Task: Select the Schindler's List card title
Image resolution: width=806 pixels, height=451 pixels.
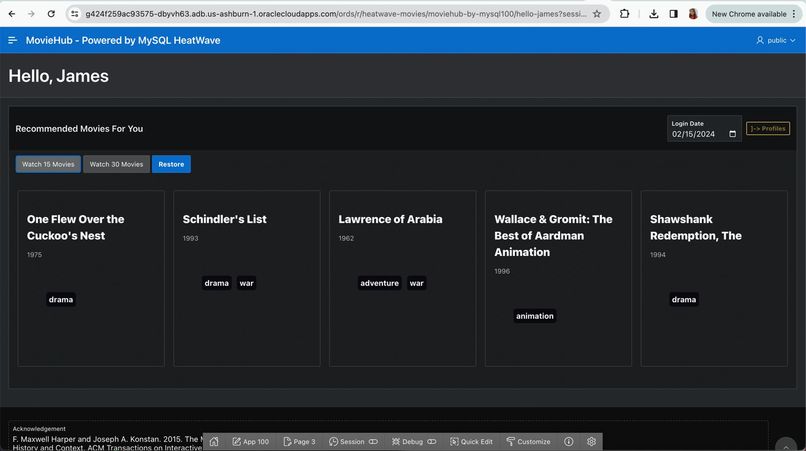Action: pyautogui.click(x=225, y=219)
